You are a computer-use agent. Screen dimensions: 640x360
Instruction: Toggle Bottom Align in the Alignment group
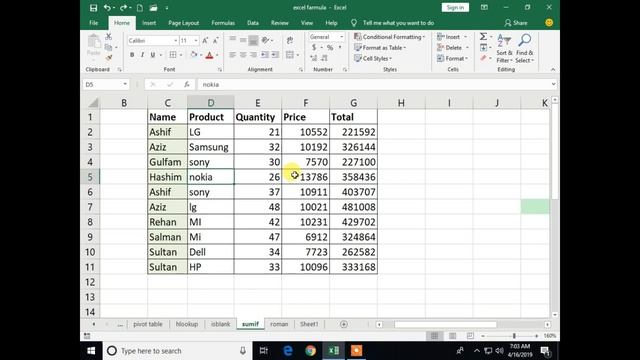point(253,40)
